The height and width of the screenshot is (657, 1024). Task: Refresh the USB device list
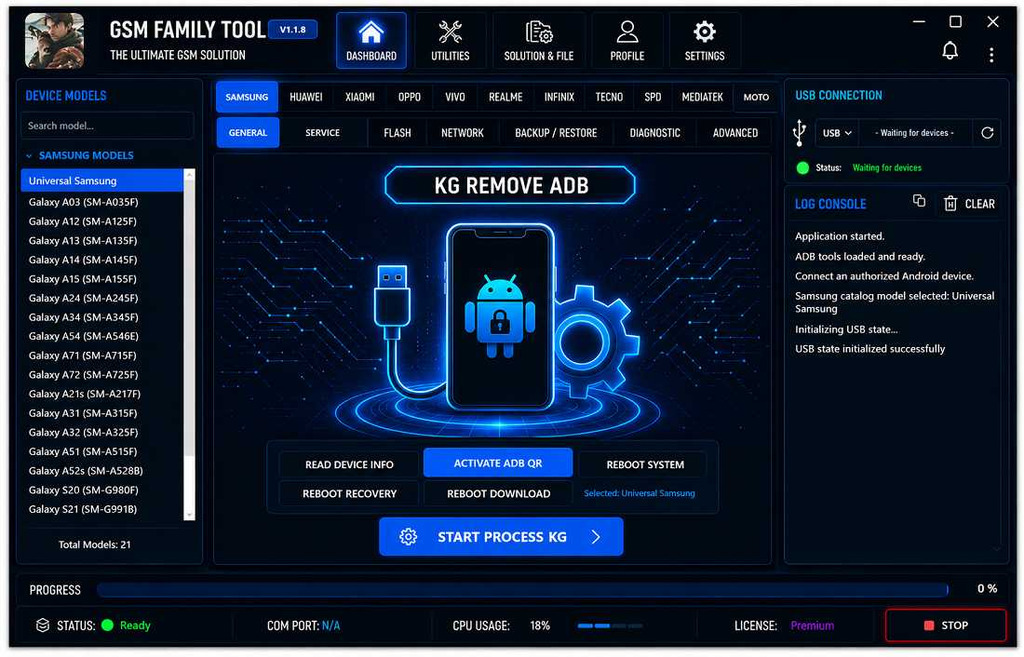pyautogui.click(x=987, y=133)
